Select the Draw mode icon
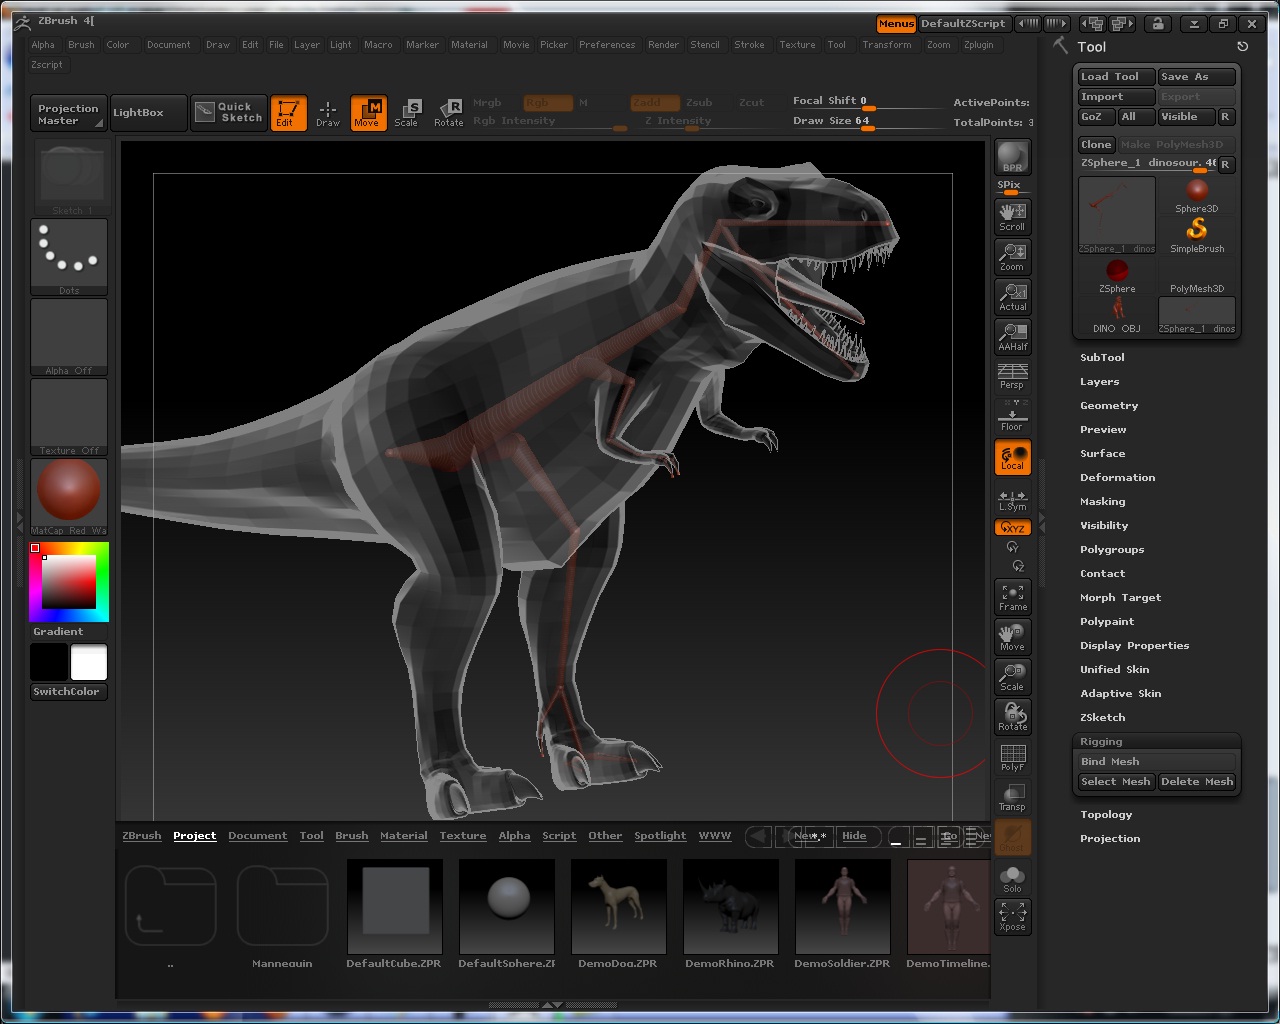Screen dimensions: 1280x1024 328,113
